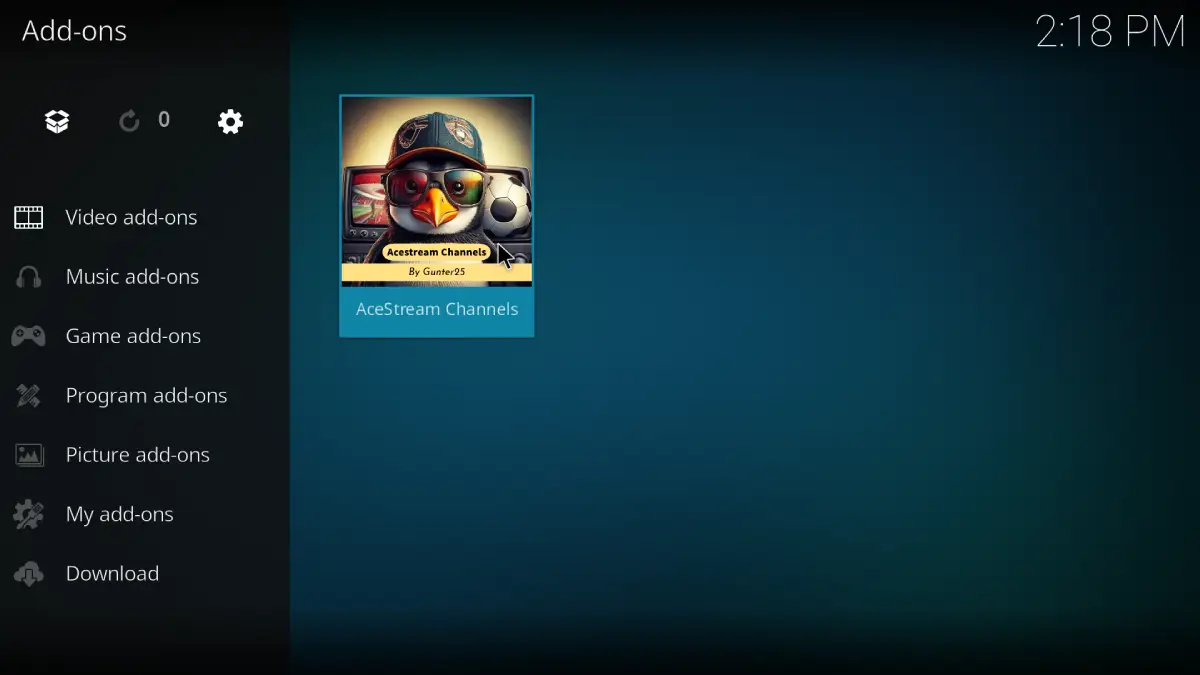Image resolution: width=1200 pixels, height=675 pixels.
Task: Click the available updates count number
Action: pyautogui.click(x=164, y=120)
